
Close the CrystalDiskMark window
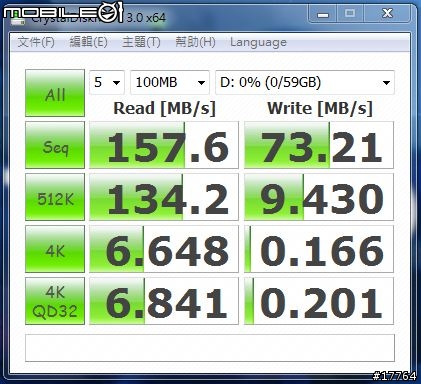[387, 14]
